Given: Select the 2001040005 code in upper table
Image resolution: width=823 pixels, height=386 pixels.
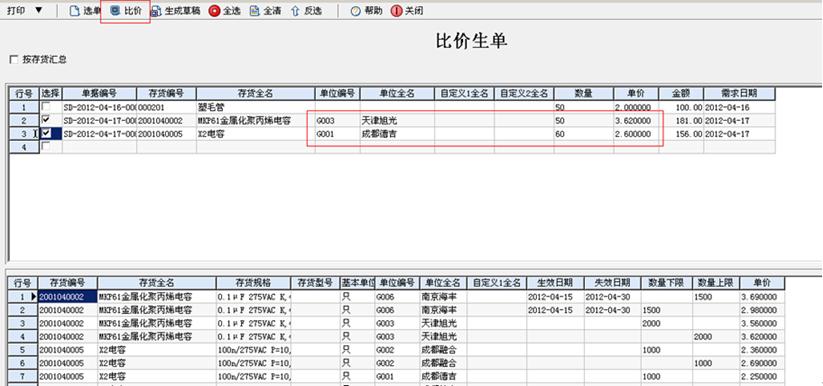Looking at the screenshot, I should tap(166, 134).
